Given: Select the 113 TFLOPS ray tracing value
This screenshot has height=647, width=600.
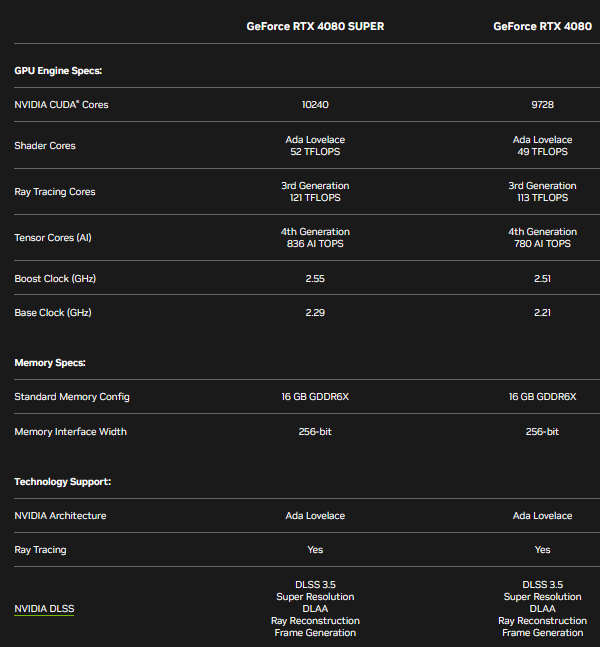Looking at the screenshot, I should click(542, 198).
